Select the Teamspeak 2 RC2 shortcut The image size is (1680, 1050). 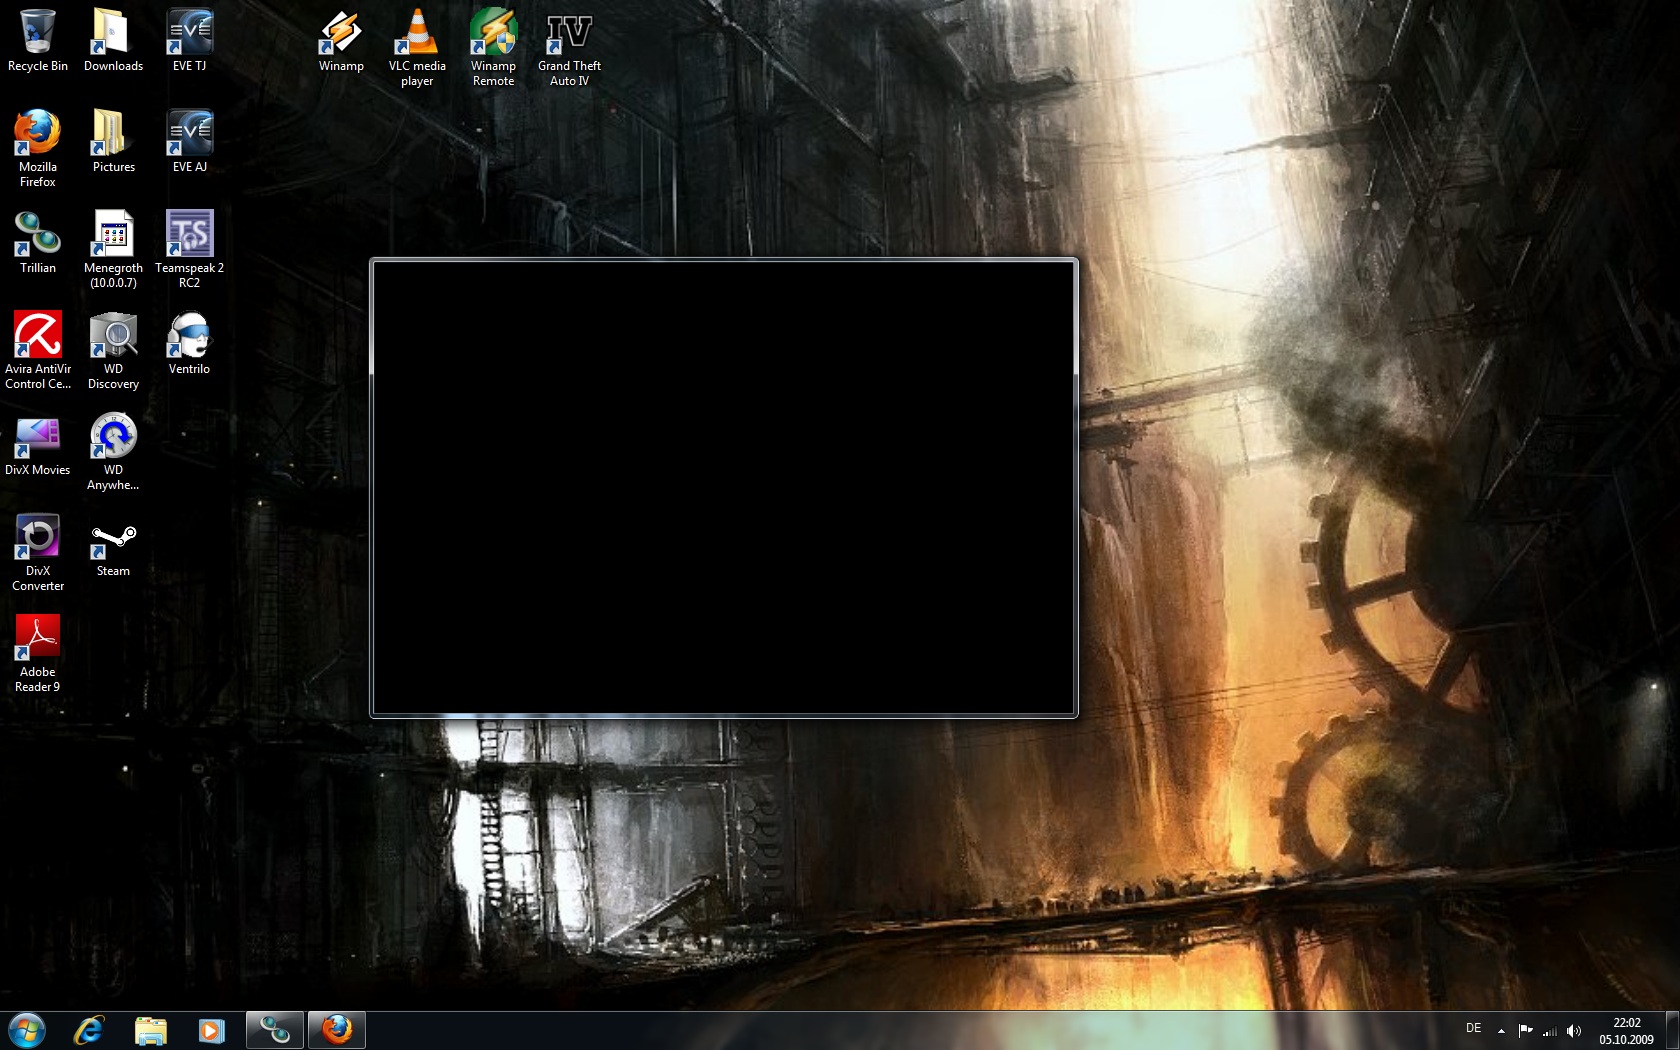(x=189, y=250)
